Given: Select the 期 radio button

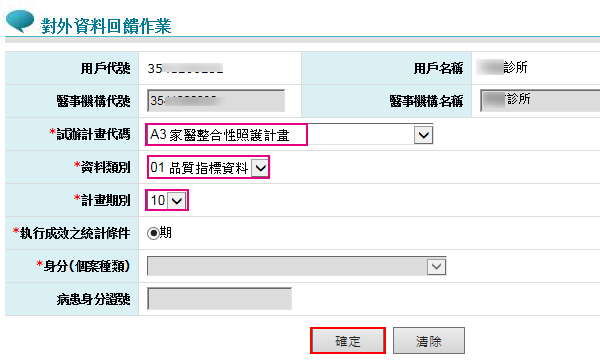Looking at the screenshot, I should pyautogui.click(x=153, y=233).
